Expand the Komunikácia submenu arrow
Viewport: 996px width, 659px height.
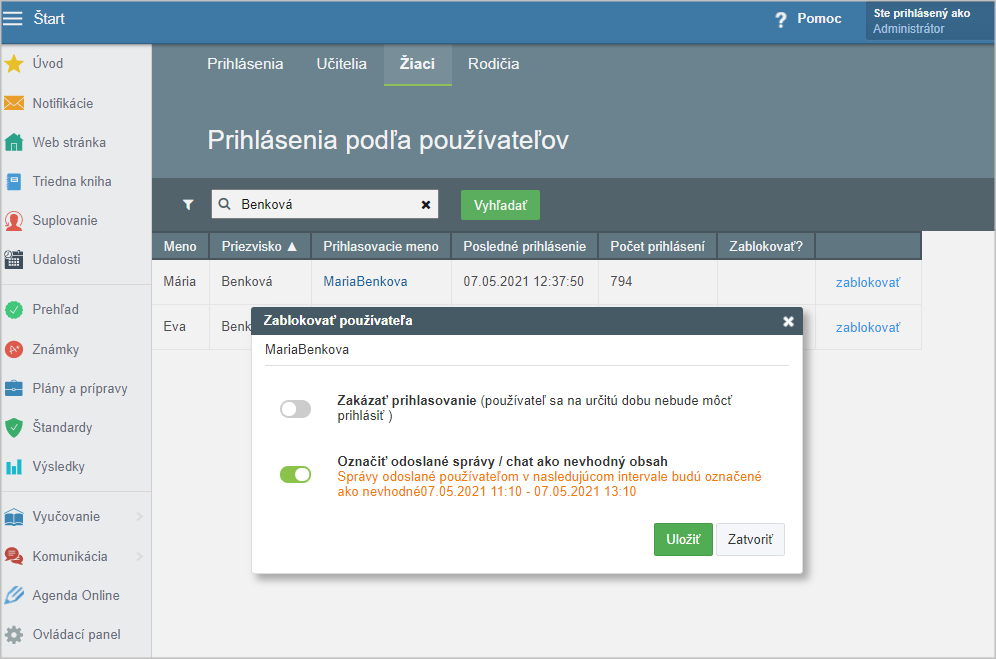click(x=139, y=557)
